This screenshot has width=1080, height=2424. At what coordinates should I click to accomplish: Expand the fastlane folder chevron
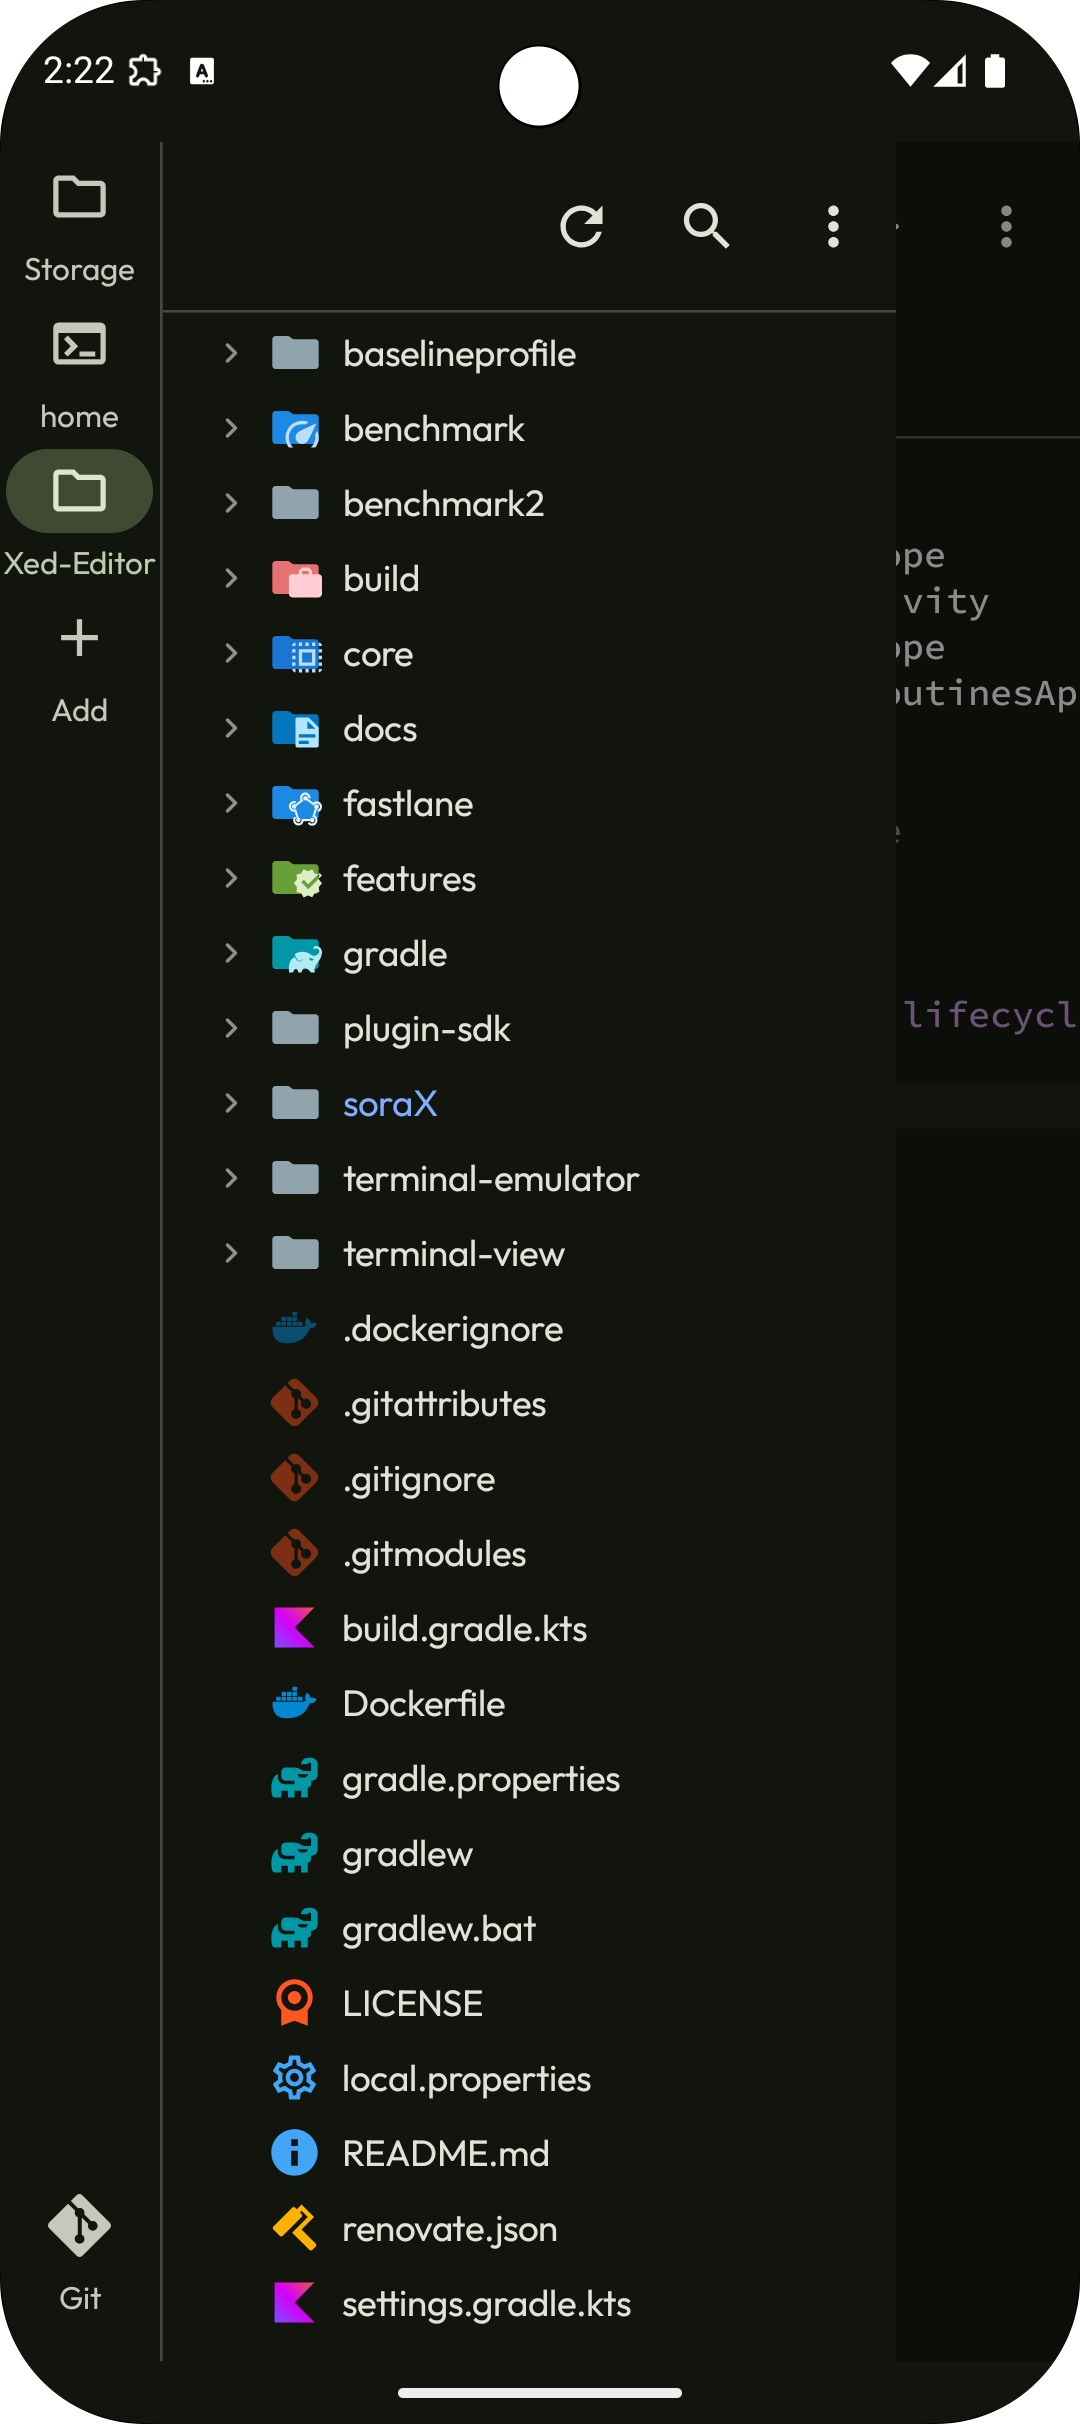231,803
